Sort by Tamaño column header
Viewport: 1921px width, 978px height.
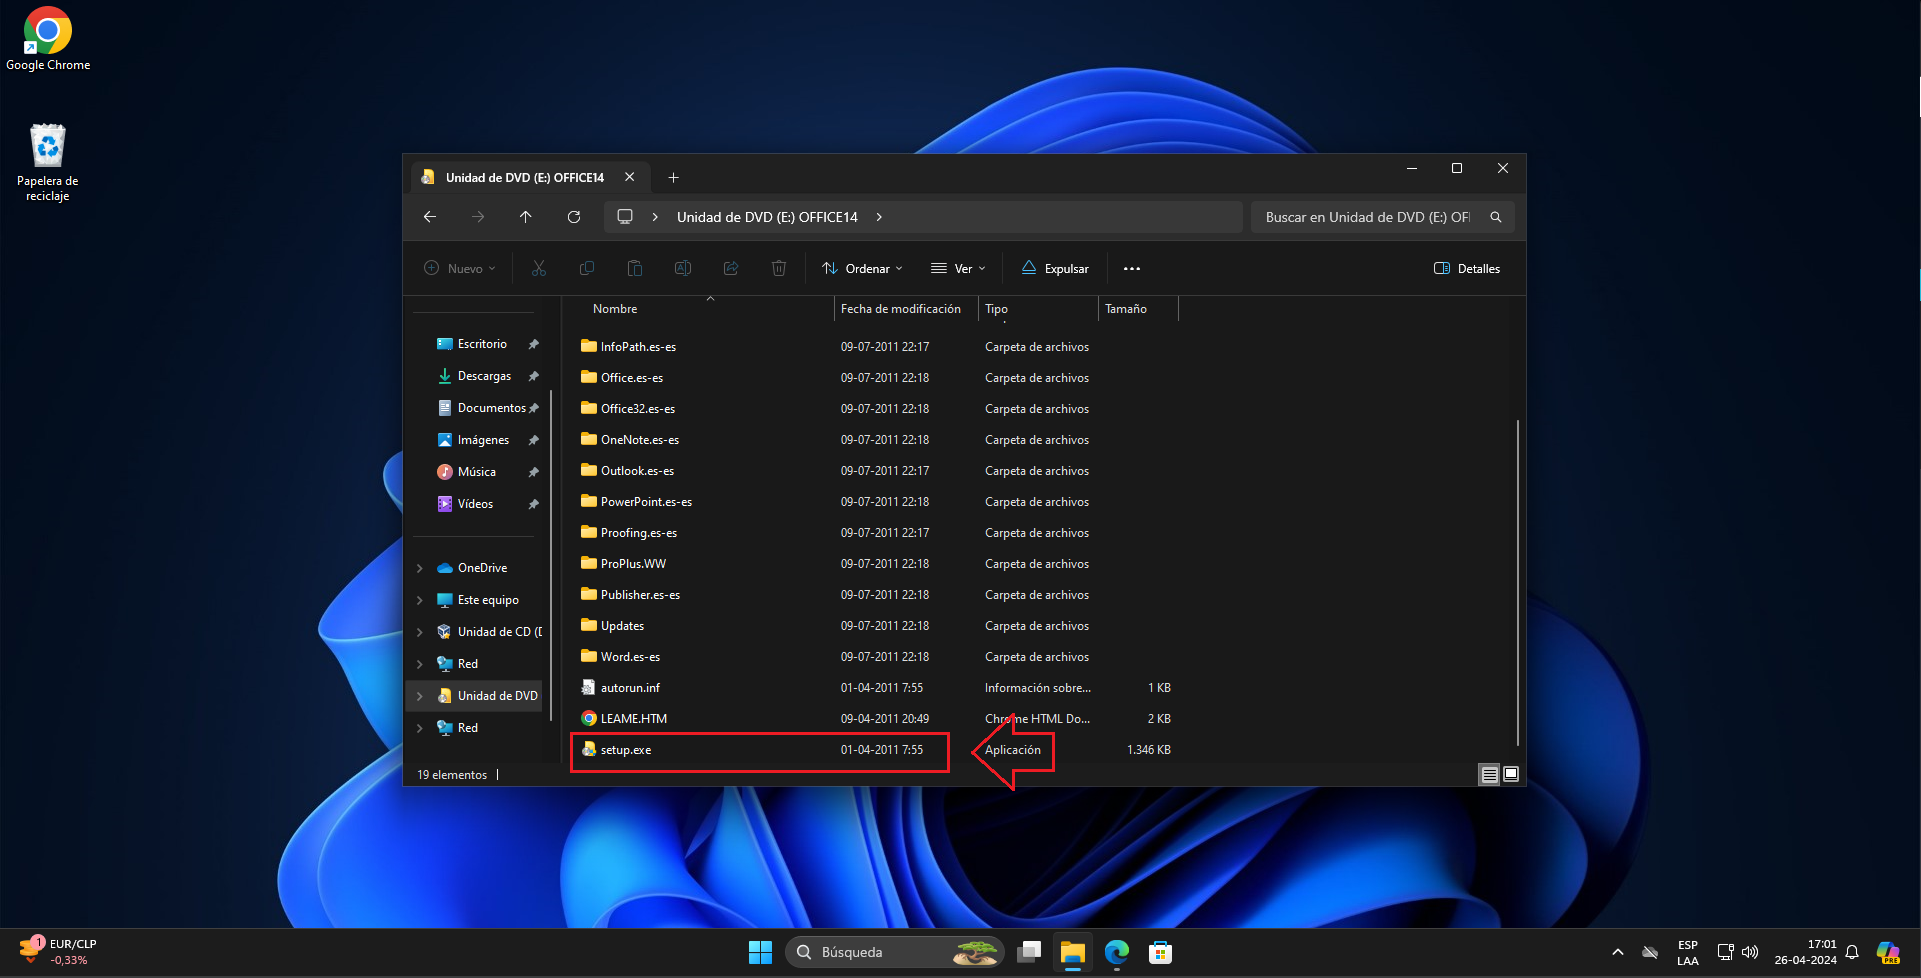pos(1138,309)
